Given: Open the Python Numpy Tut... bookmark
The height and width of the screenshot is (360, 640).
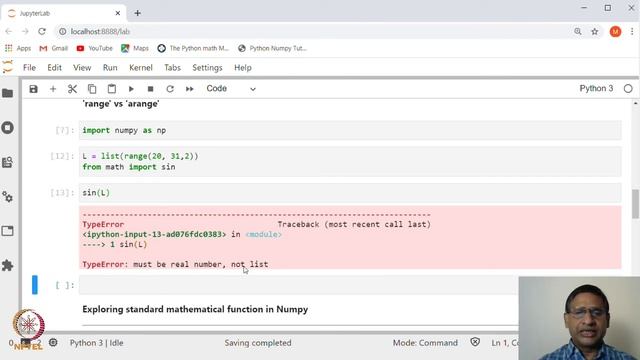Looking at the screenshot, I should pos(272,48).
